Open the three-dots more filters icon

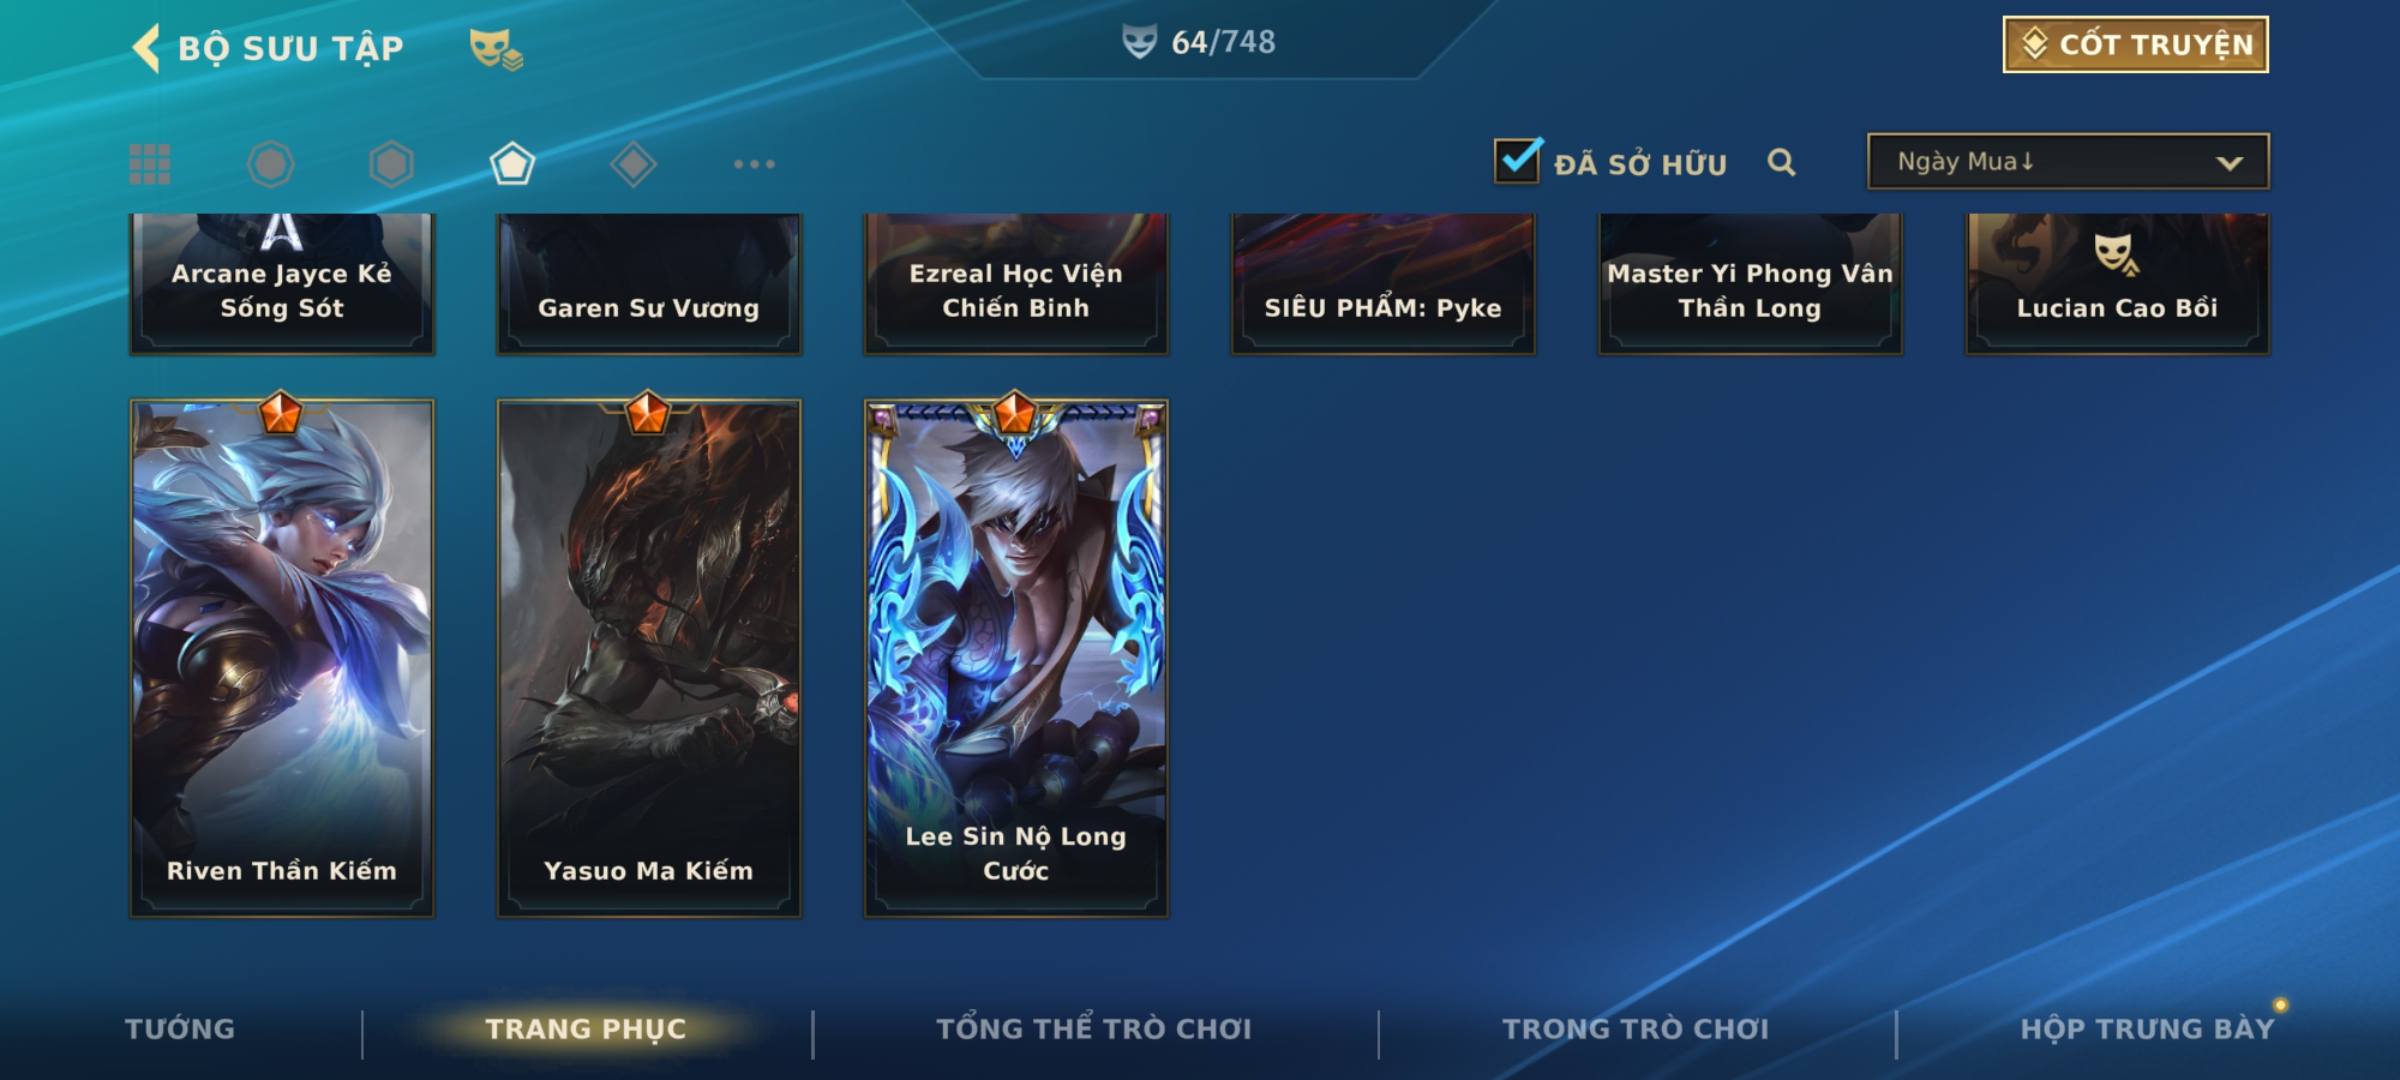754,164
